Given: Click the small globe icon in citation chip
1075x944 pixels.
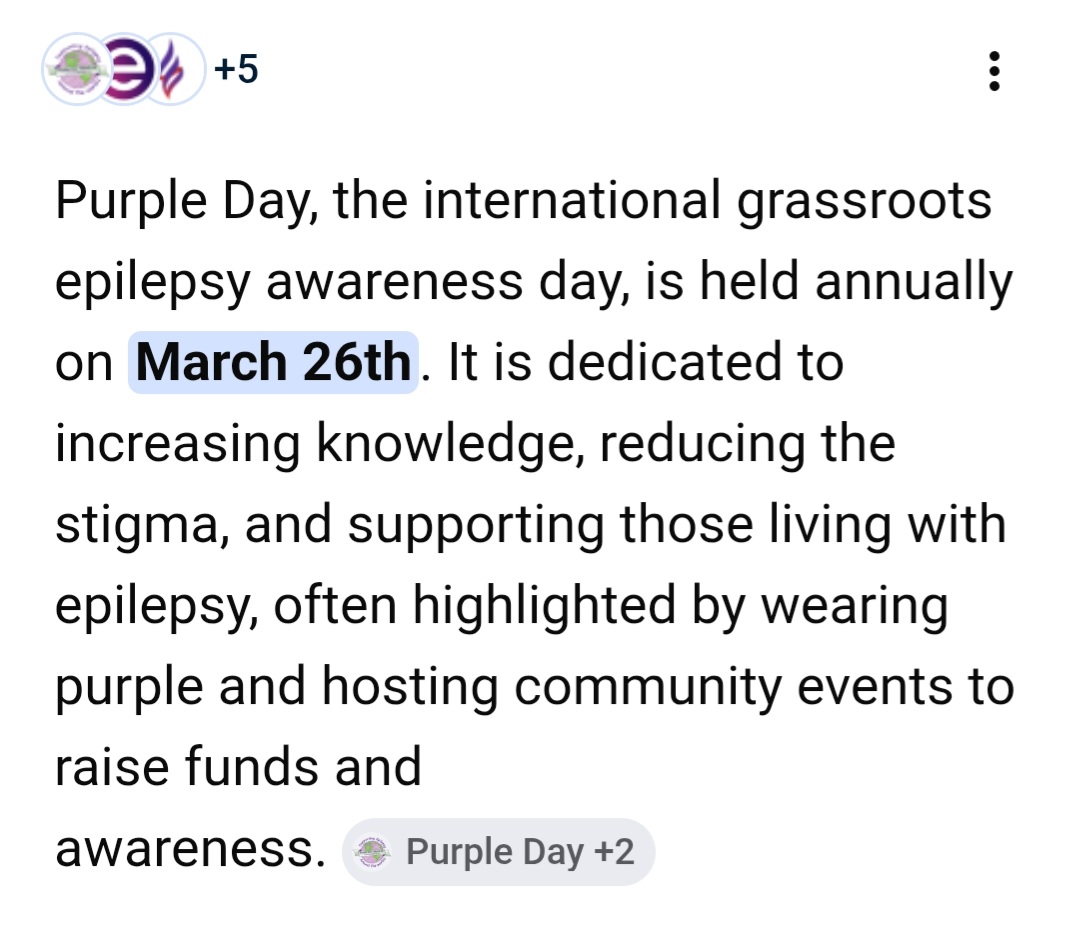Looking at the screenshot, I should (374, 852).
